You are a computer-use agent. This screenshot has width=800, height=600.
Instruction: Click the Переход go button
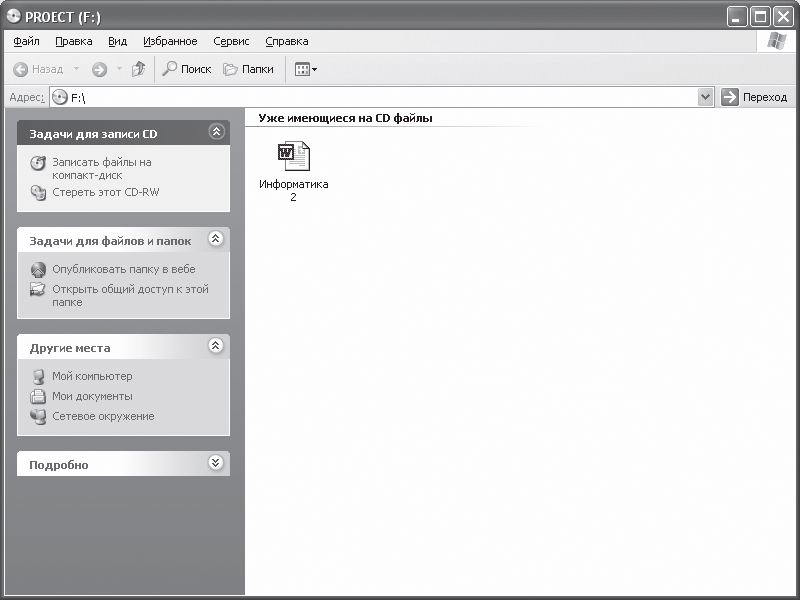tap(754, 97)
